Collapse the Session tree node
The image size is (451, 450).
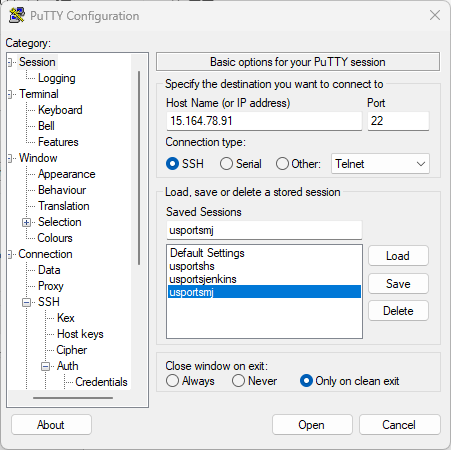(10, 62)
